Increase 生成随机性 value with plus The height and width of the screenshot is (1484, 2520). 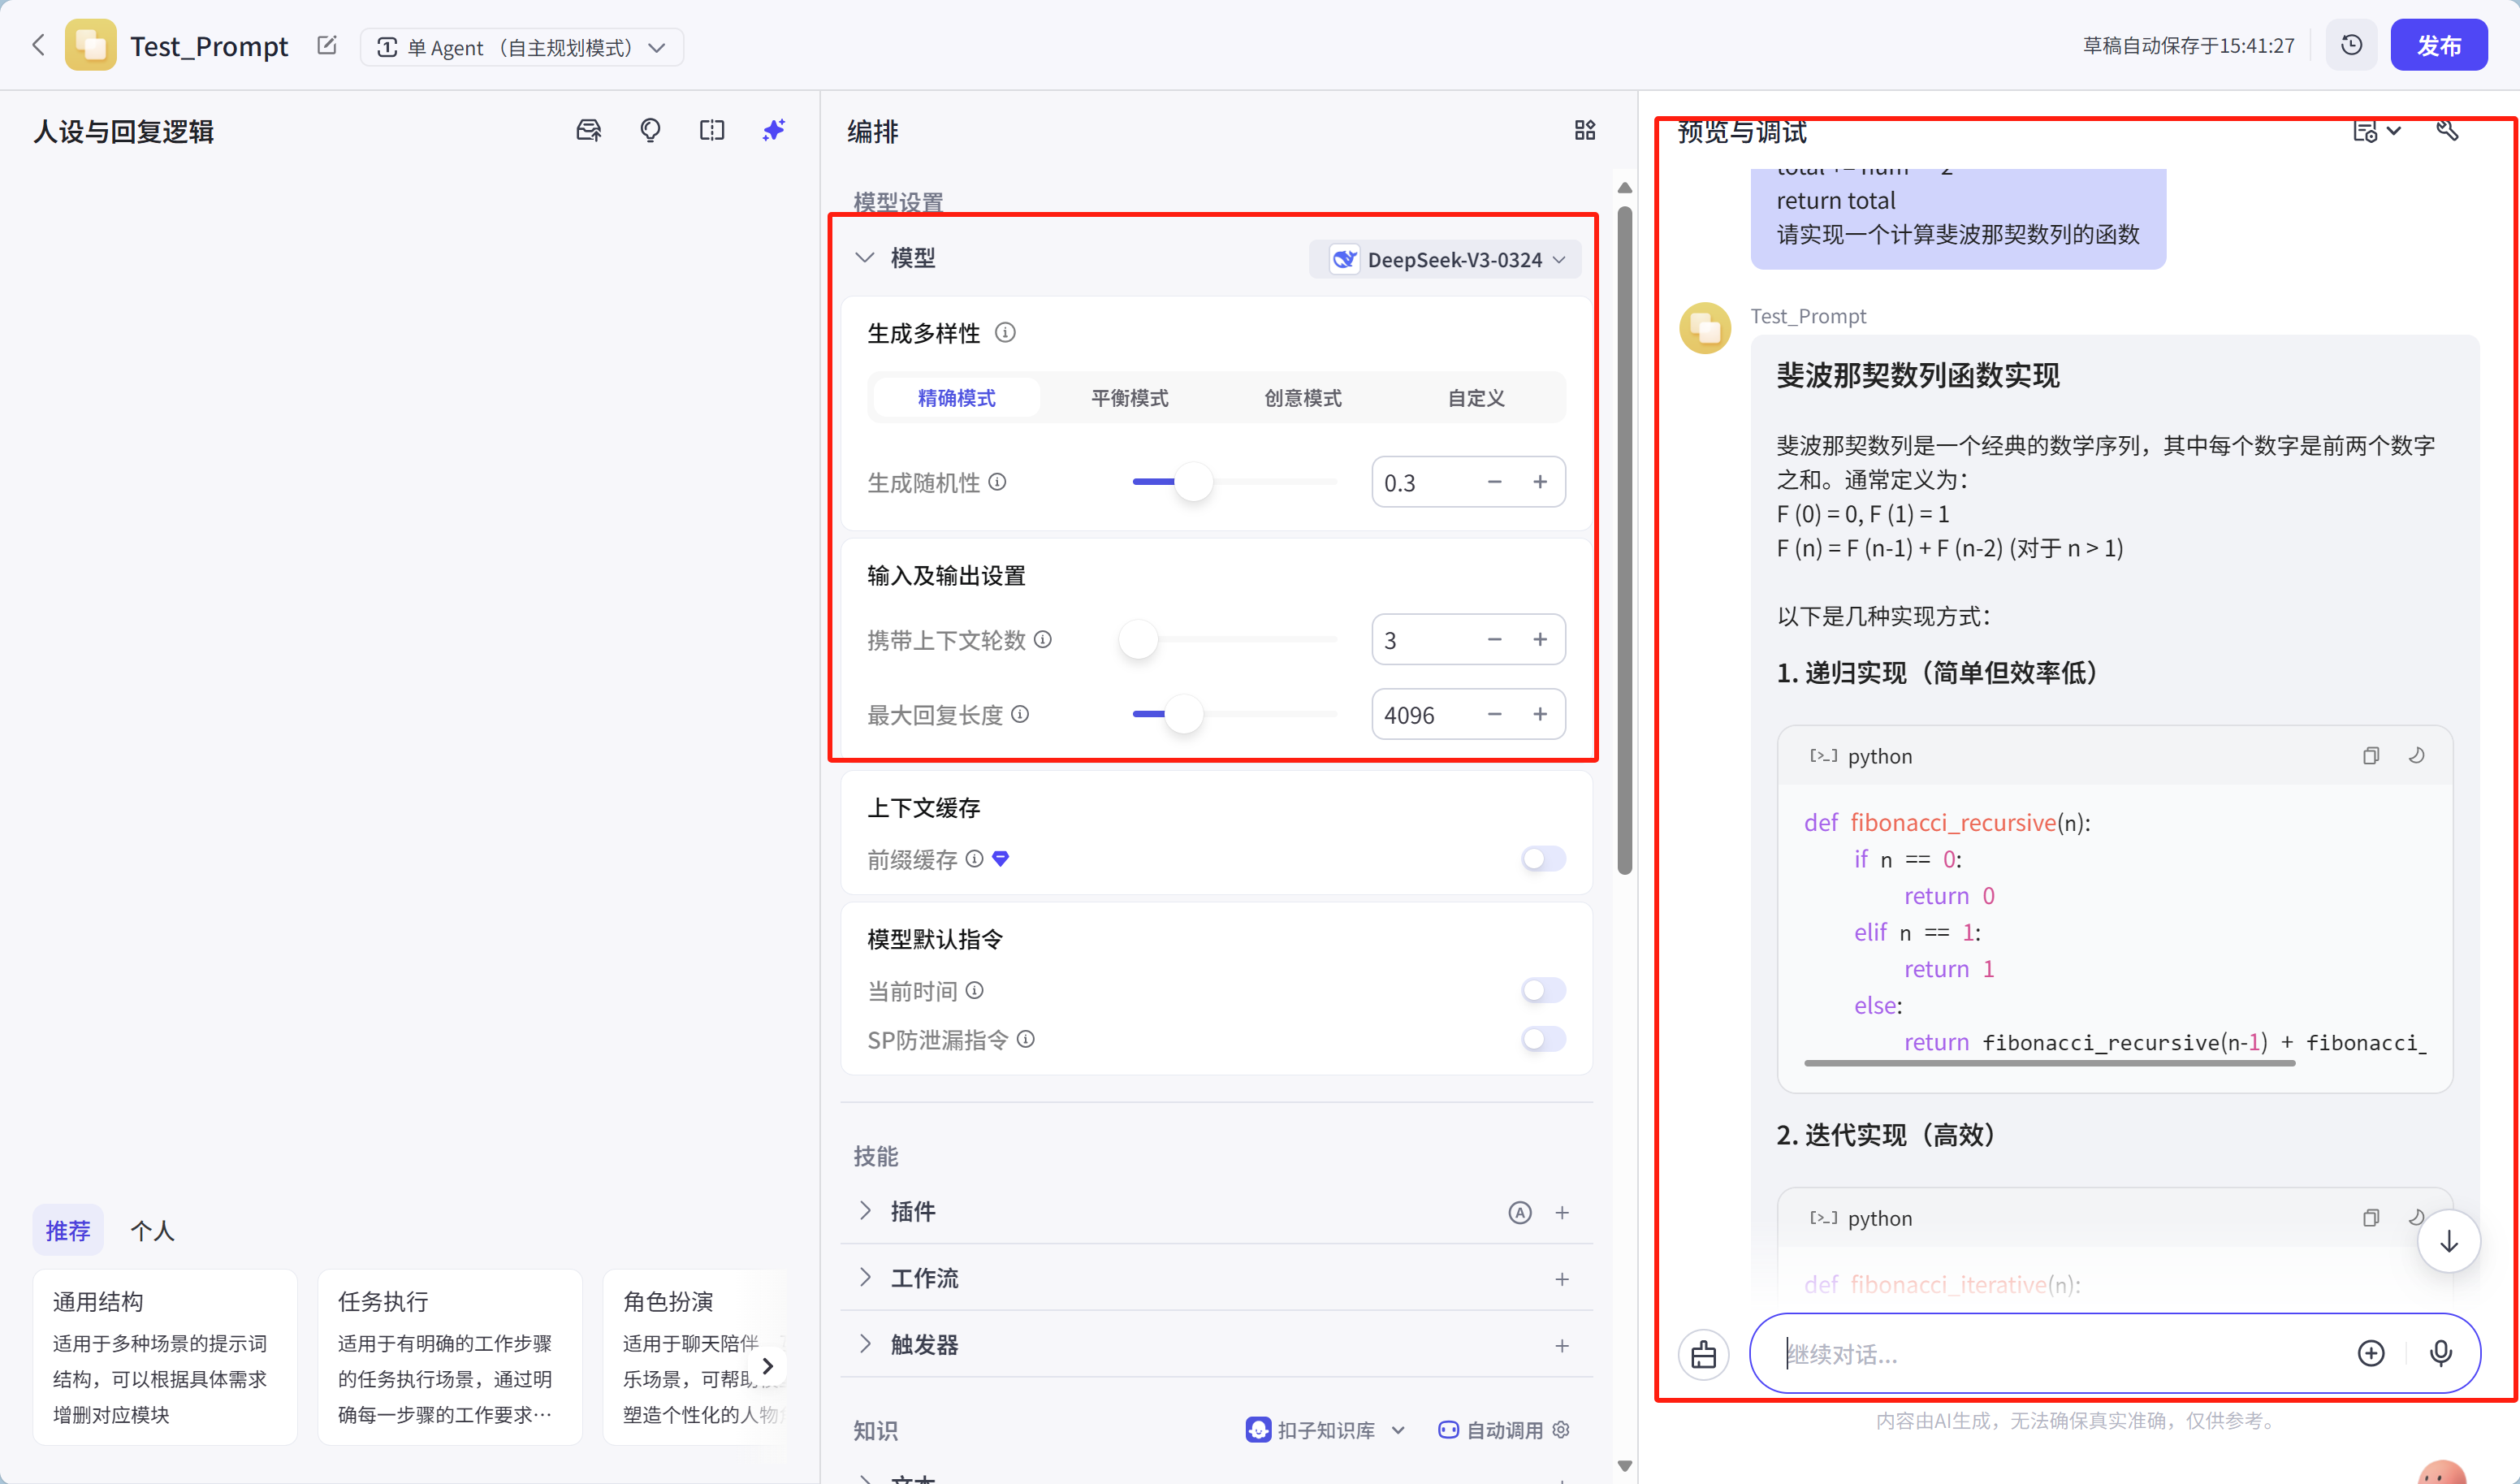click(1540, 481)
